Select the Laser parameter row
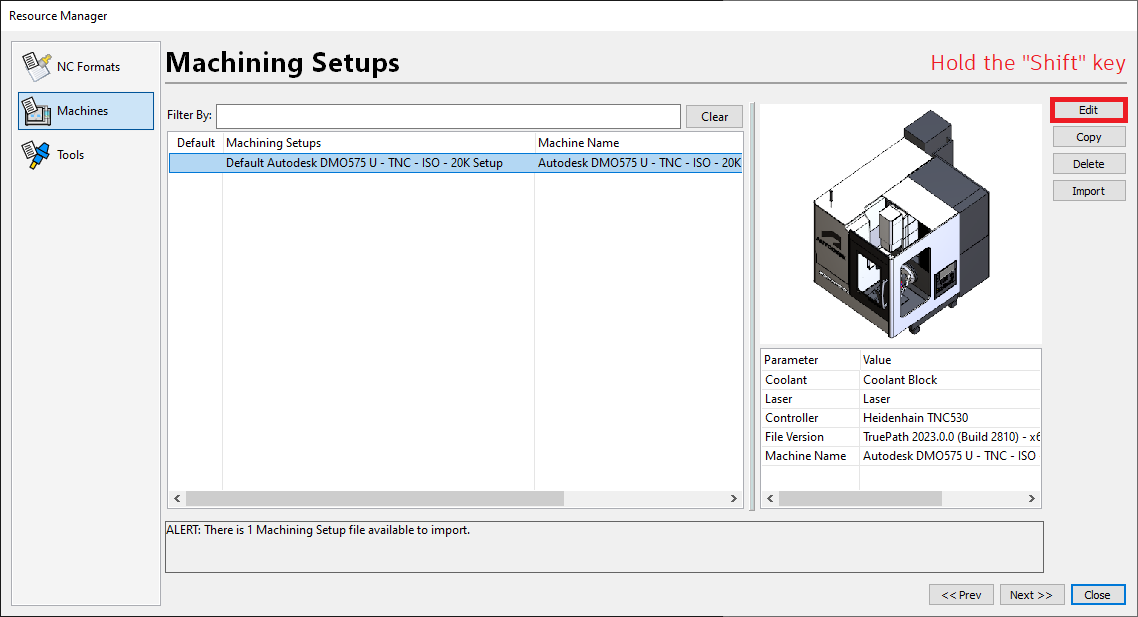The image size is (1138, 617). pyautogui.click(x=901, y=399)
